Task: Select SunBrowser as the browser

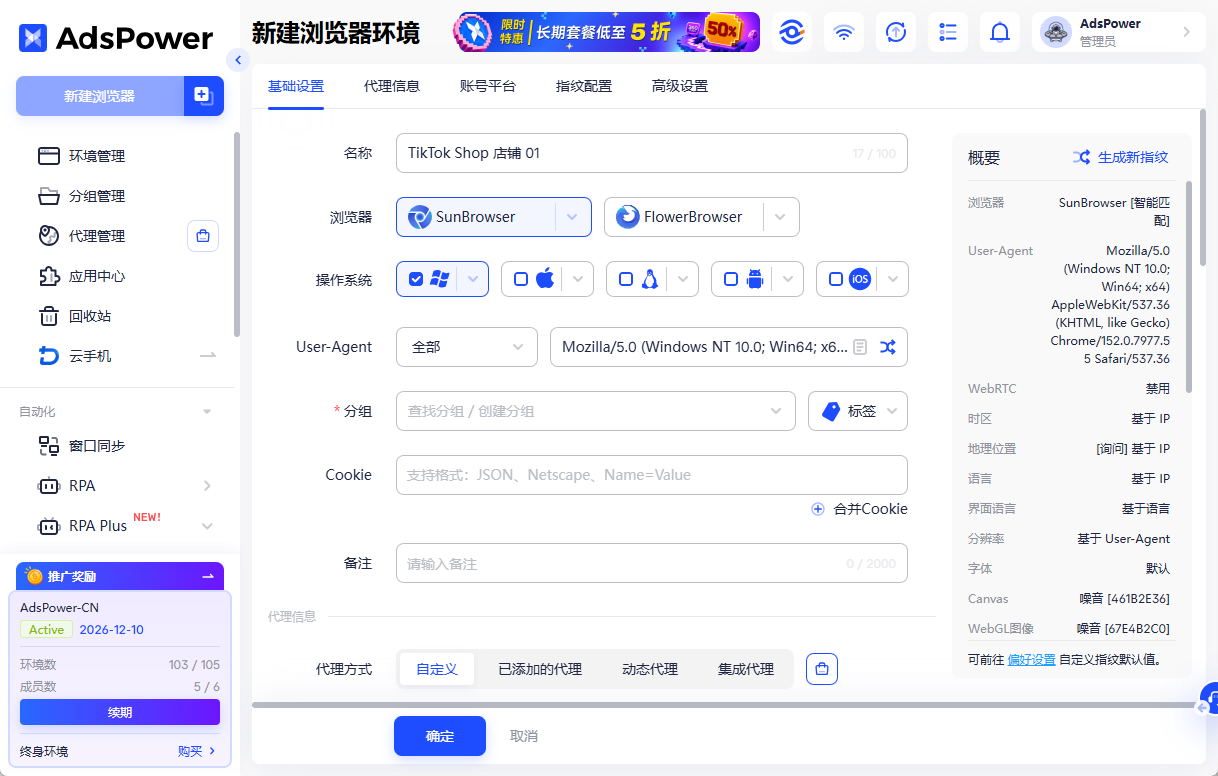Action: [475, 217]
